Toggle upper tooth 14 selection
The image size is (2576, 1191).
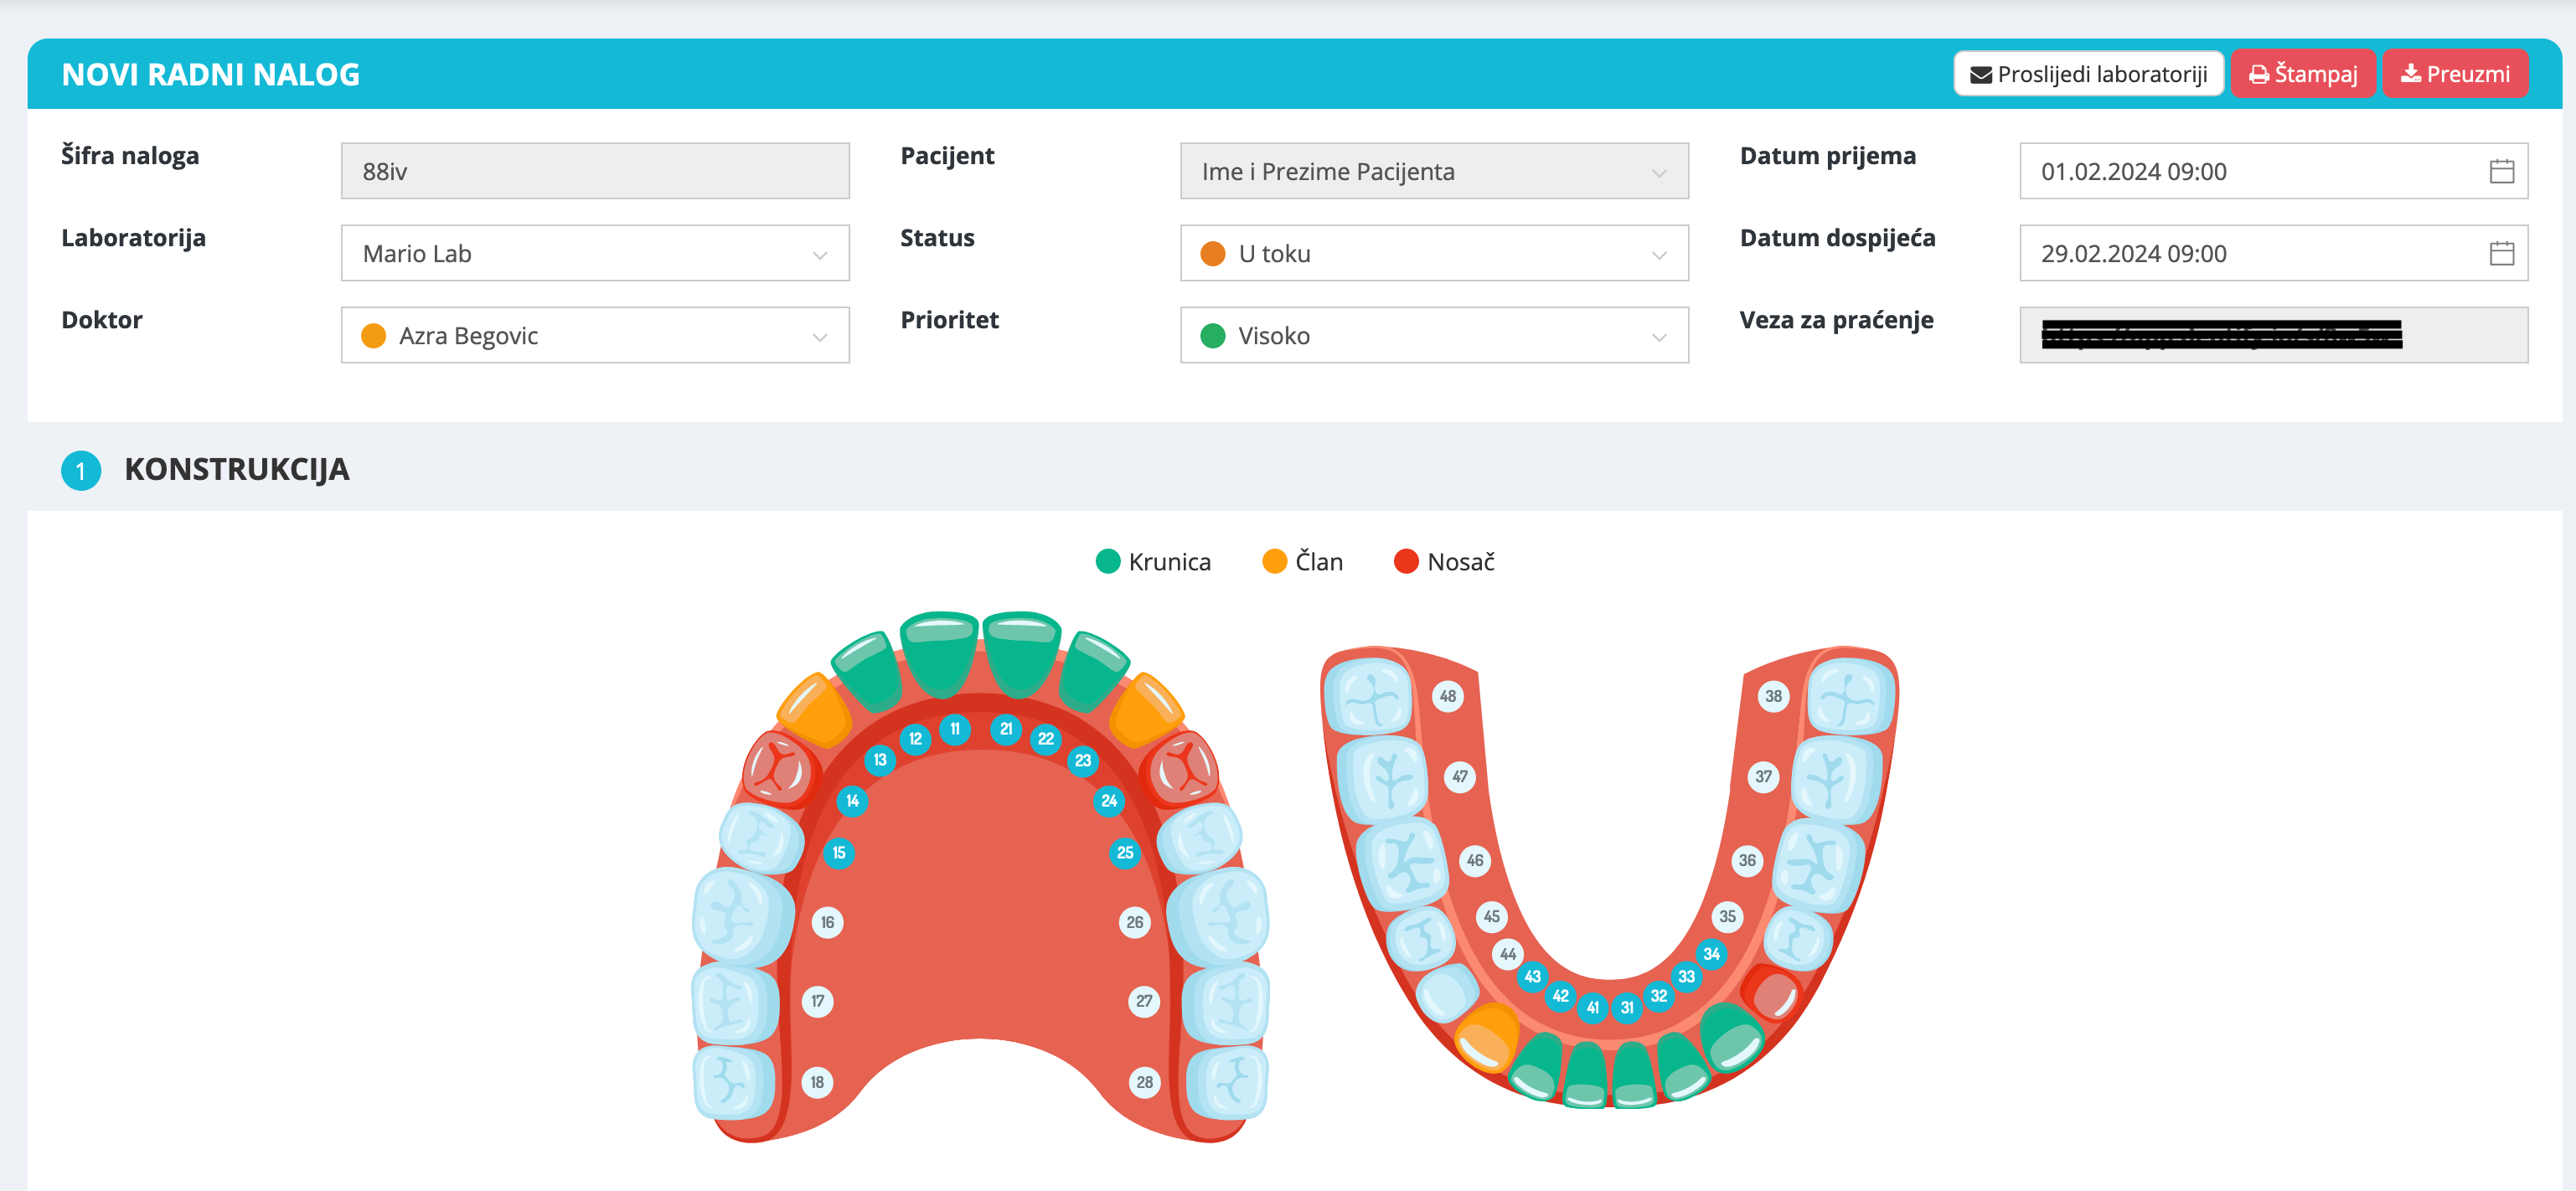click(x=852, y=801)
